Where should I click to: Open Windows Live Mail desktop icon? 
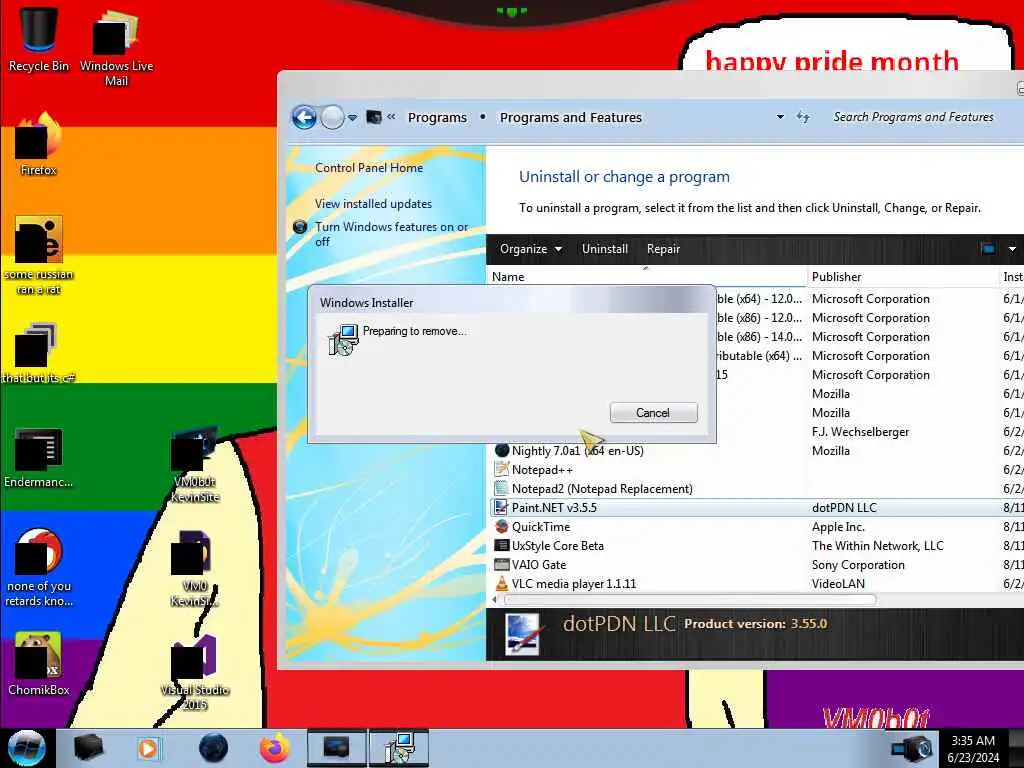[x=116, y=47]
